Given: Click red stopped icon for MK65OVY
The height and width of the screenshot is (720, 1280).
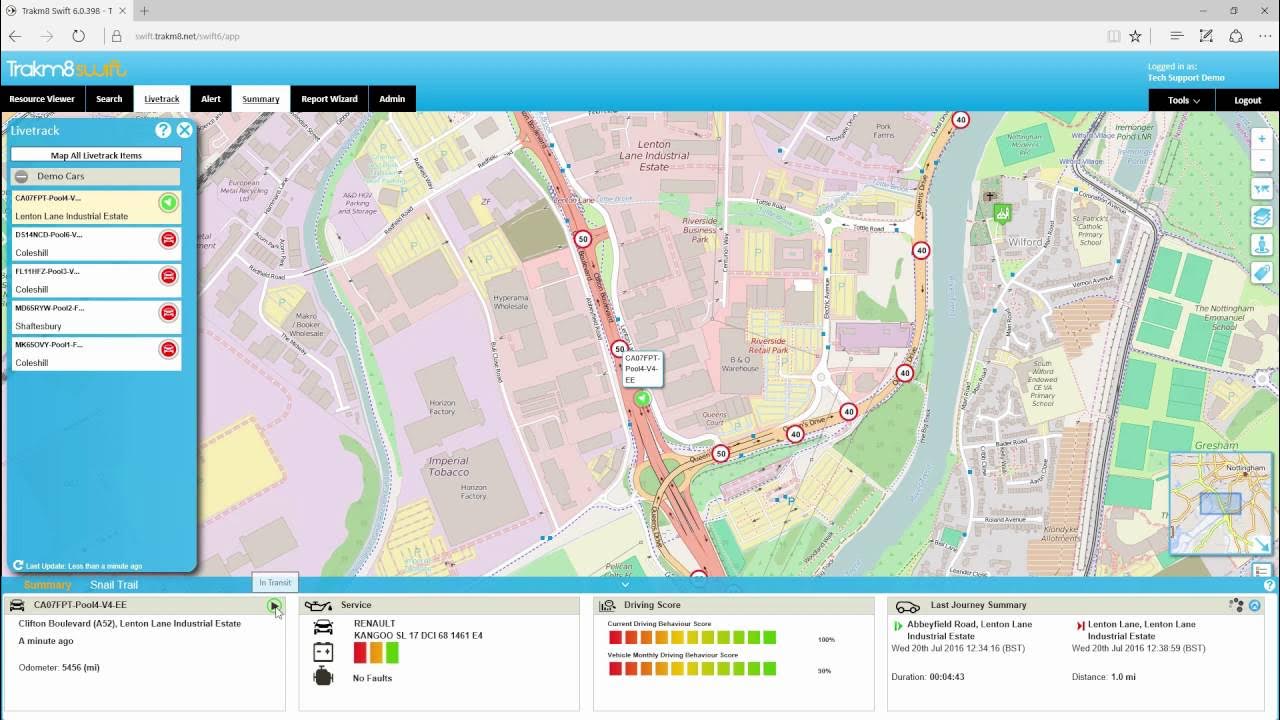Looking at the screenshot, I should pos(168,349).
